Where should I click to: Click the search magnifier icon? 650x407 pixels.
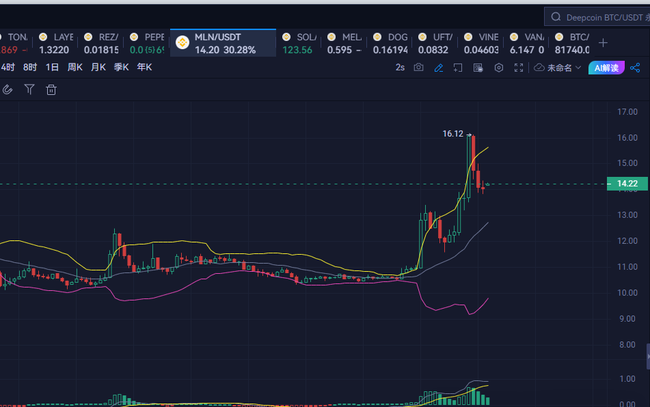coord(556,17)
